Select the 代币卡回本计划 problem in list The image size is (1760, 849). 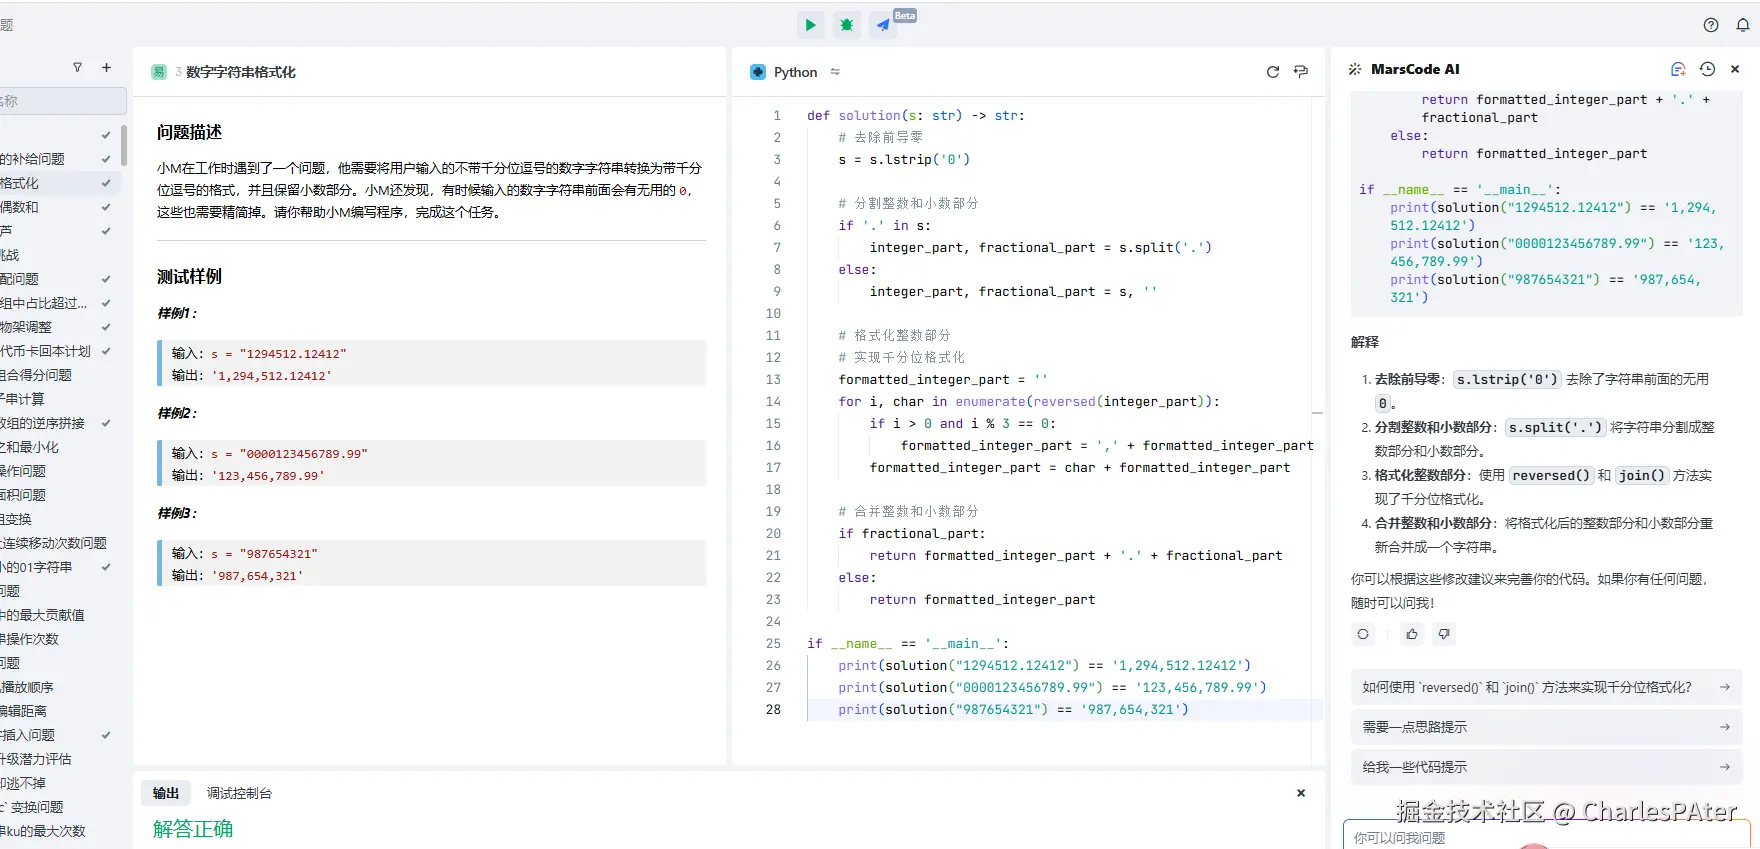click(x=46, y=351)
